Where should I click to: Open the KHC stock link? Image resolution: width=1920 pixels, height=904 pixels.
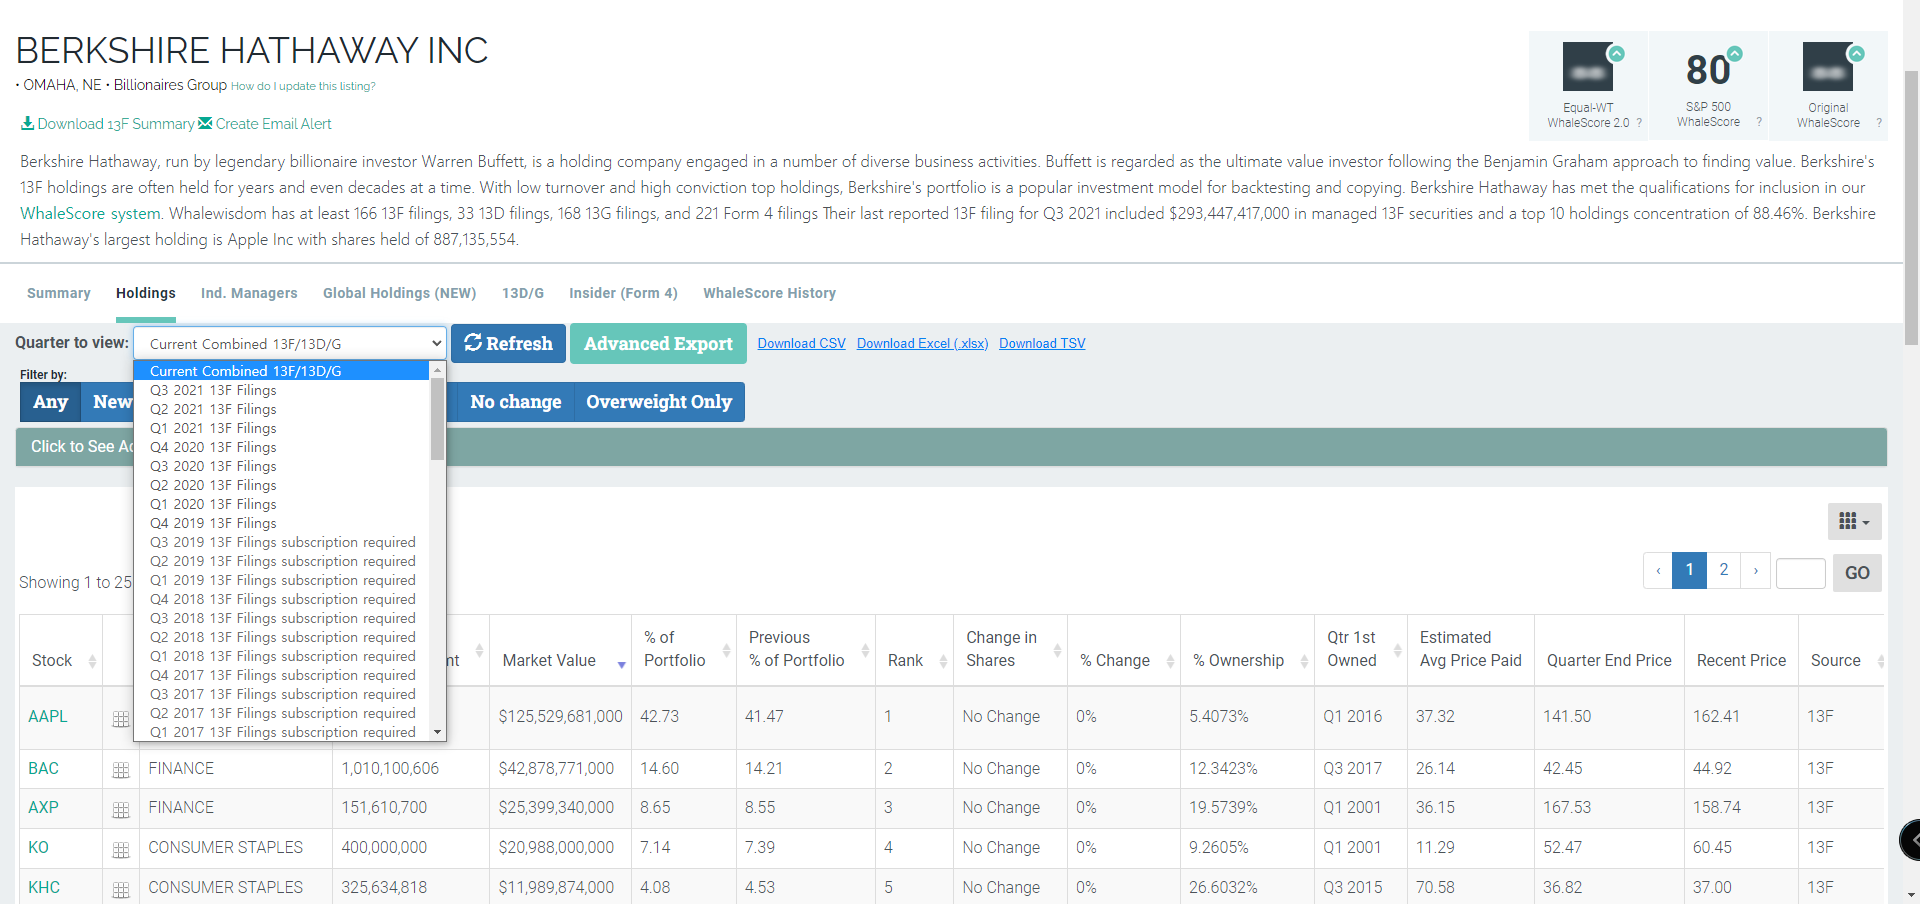(44, 888)
